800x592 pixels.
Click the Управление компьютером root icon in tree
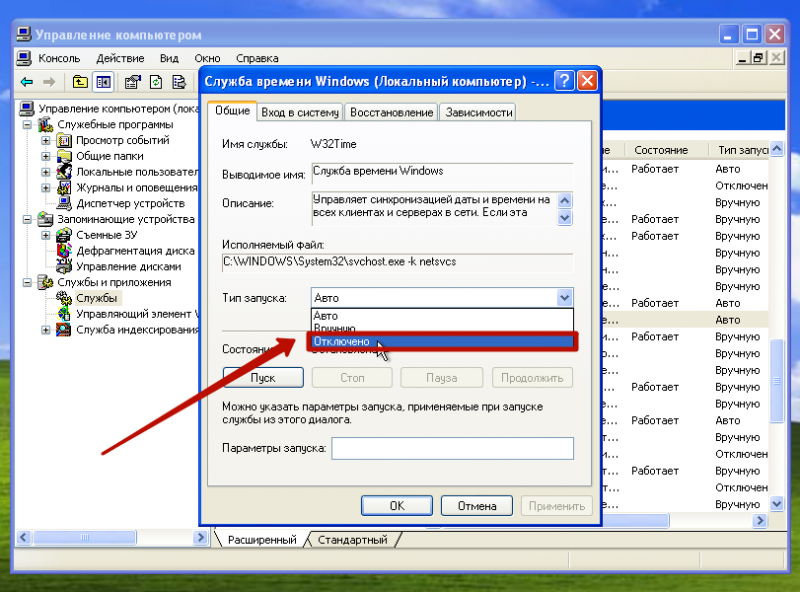coord(27,109)
